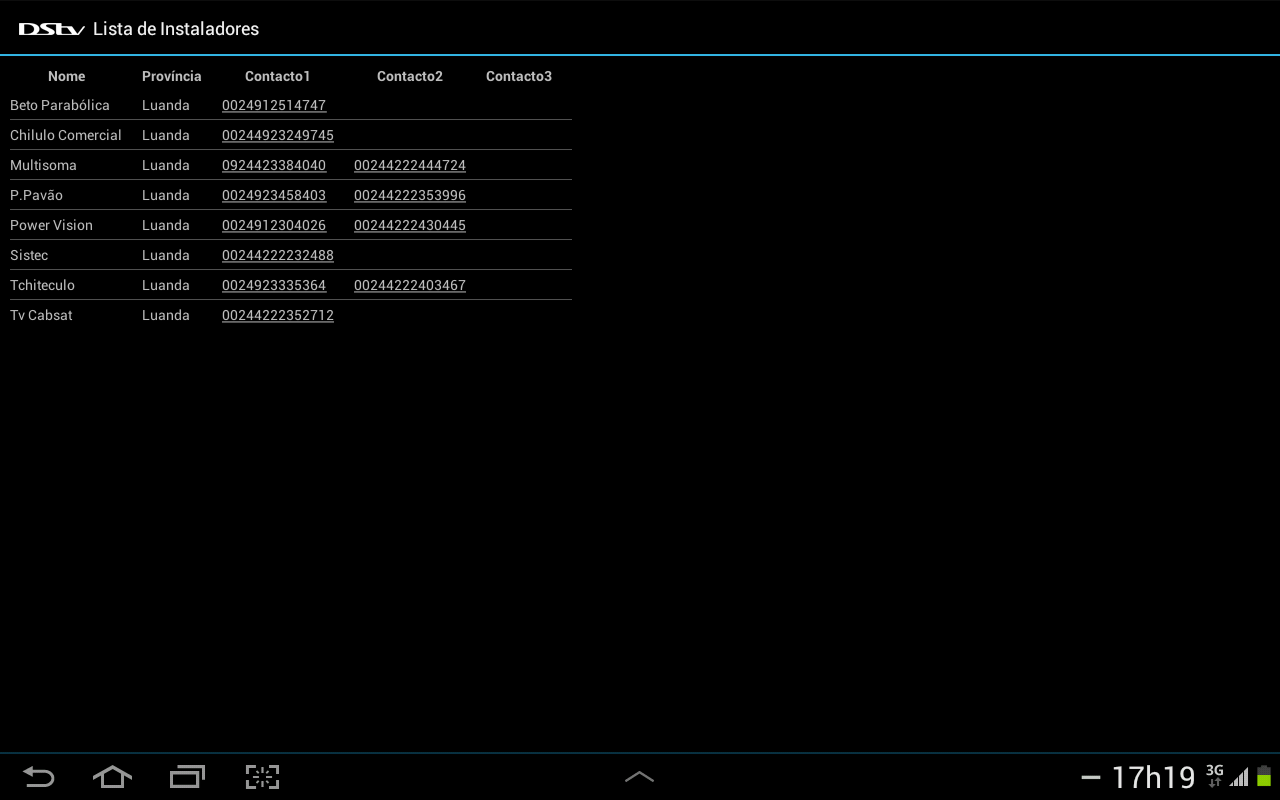Tap the Lista de Instaladores title
The image size is (1280, 800).
pos(176,29)
